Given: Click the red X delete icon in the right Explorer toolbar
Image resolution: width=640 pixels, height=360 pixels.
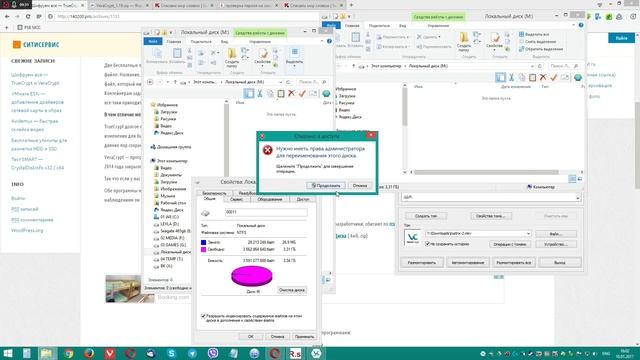Looking at the screenshot, I should tap(543, 77).
